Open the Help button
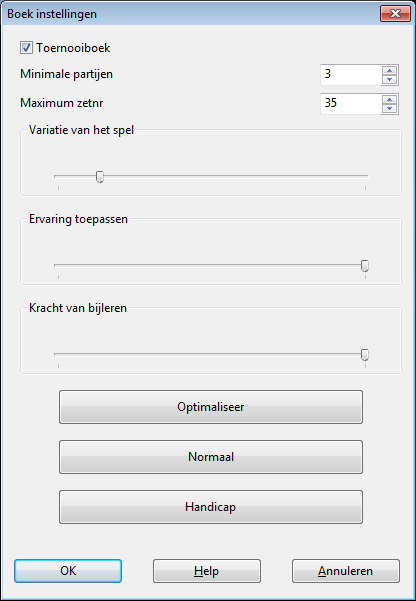This screenshot has height=601, width=416. [x=207, y=571]
